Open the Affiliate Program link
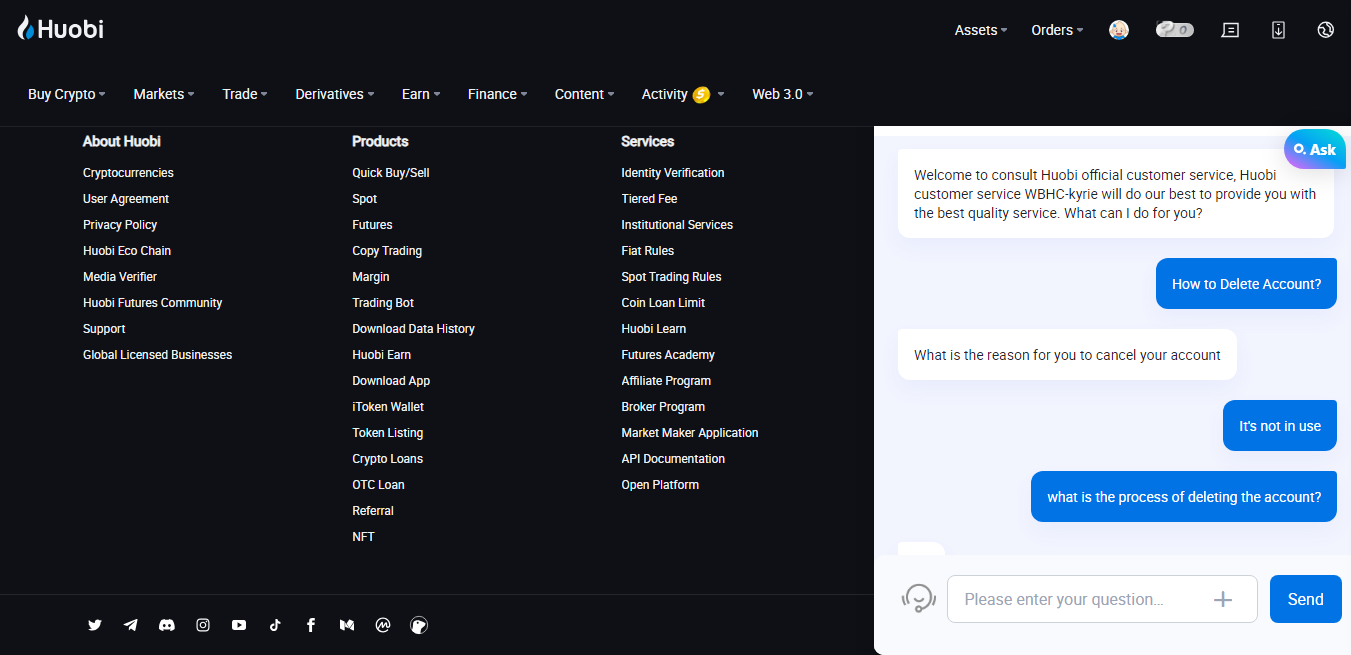Viewport: 1351px width, 655px height. pos(666,381)
